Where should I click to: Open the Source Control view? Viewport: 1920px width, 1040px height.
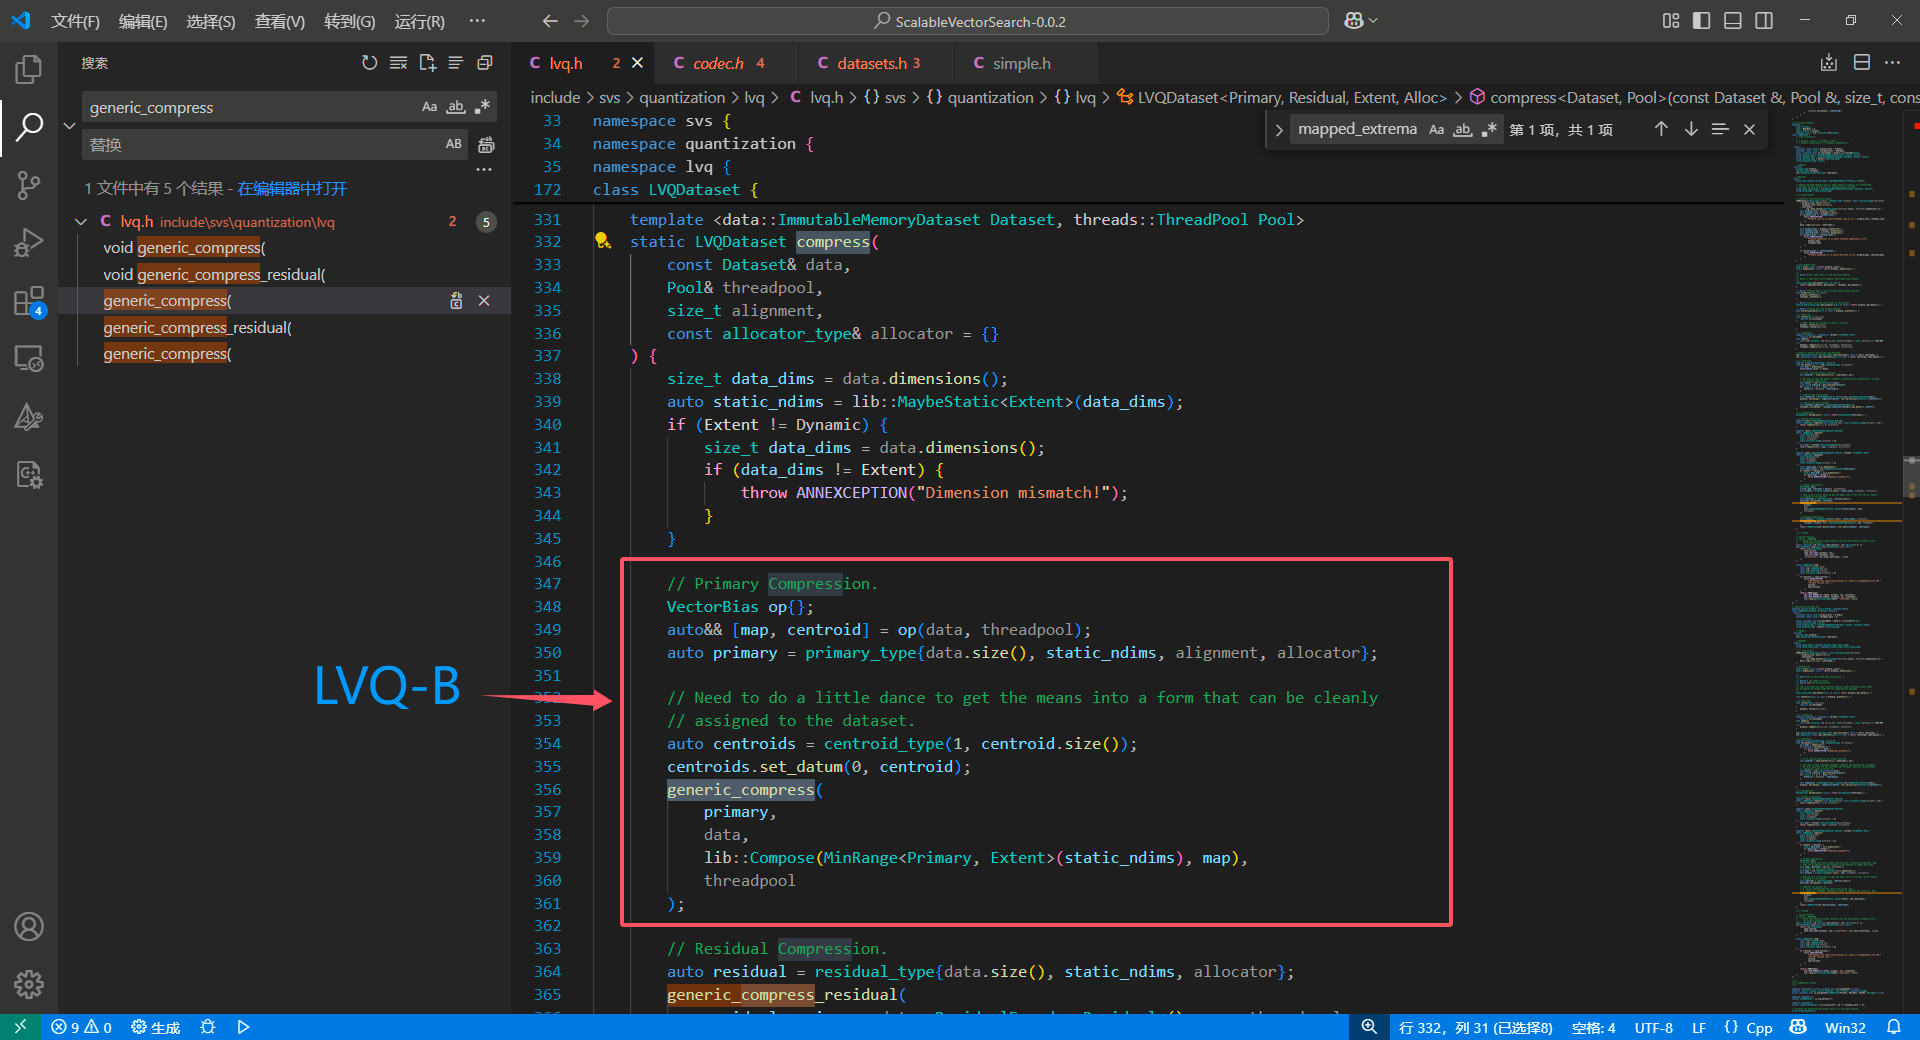(29, 185)
